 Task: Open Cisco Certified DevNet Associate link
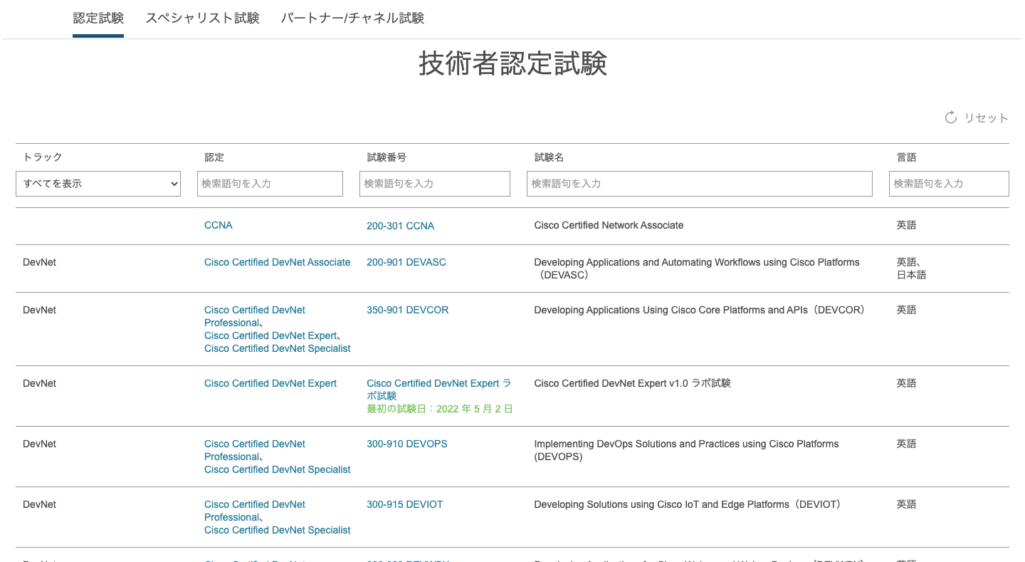277,262
